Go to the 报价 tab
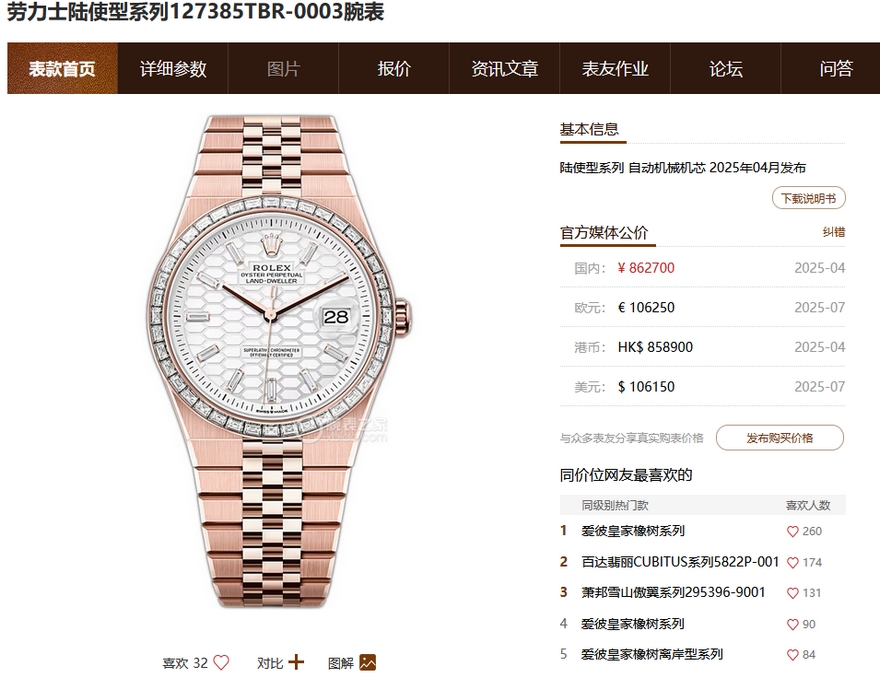Viewport: 880px width, 690px height. (394, 68)
